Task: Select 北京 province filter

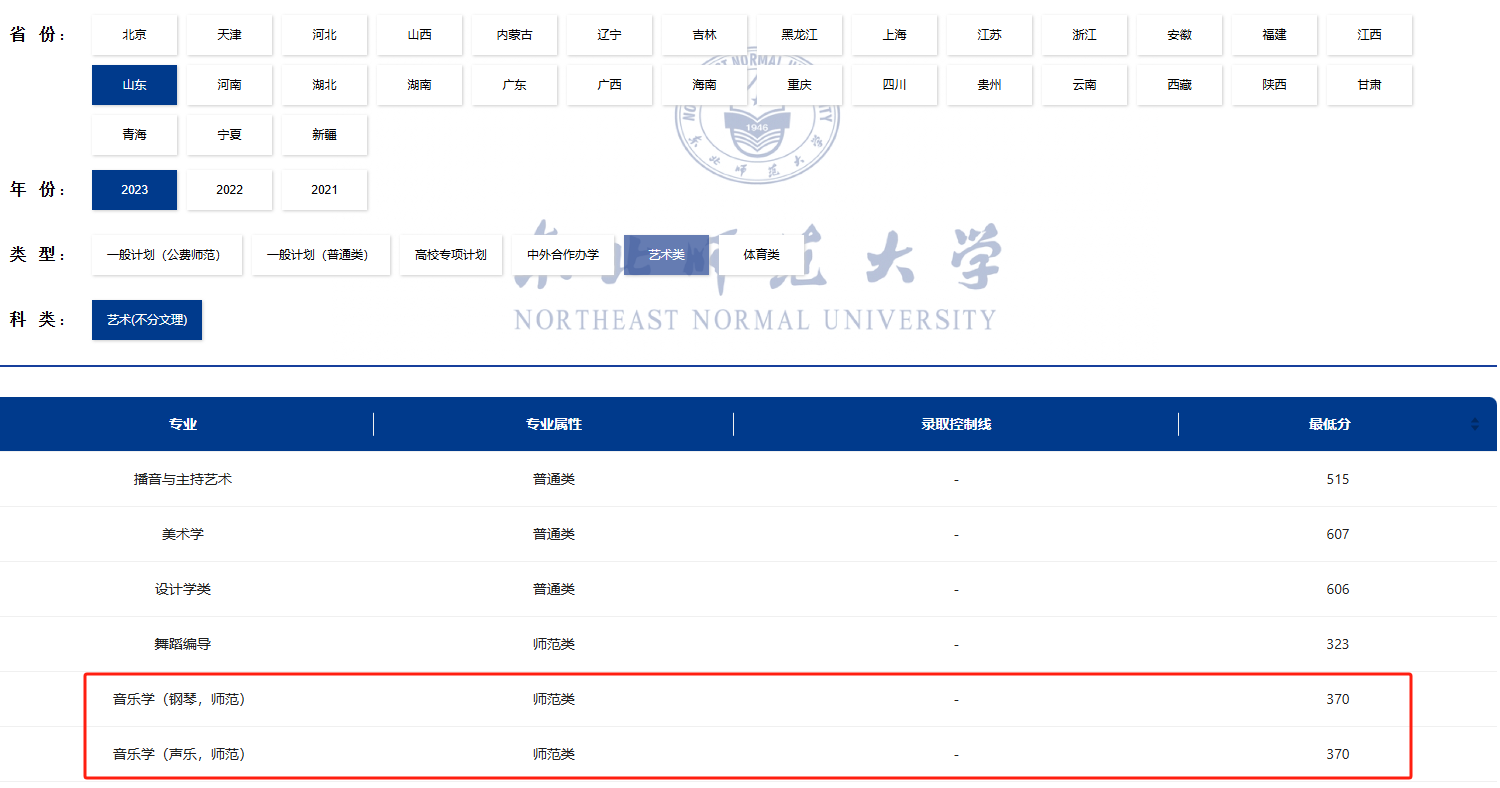Action: coord(134,35)
